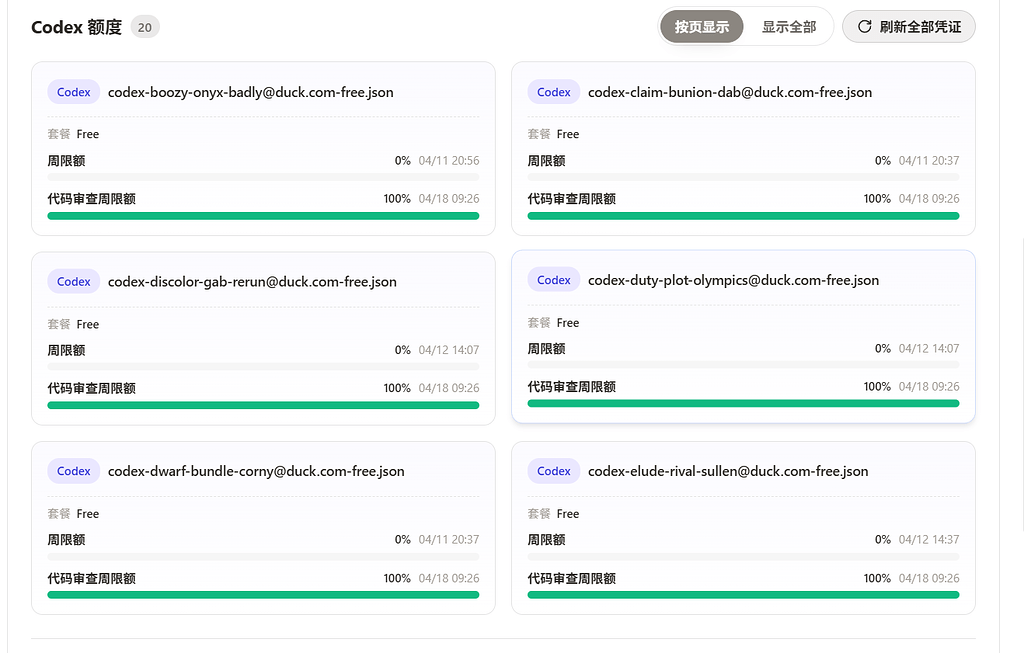Click 周限额 progress bar on dwarf-bundle-corny card

(263, 556)
